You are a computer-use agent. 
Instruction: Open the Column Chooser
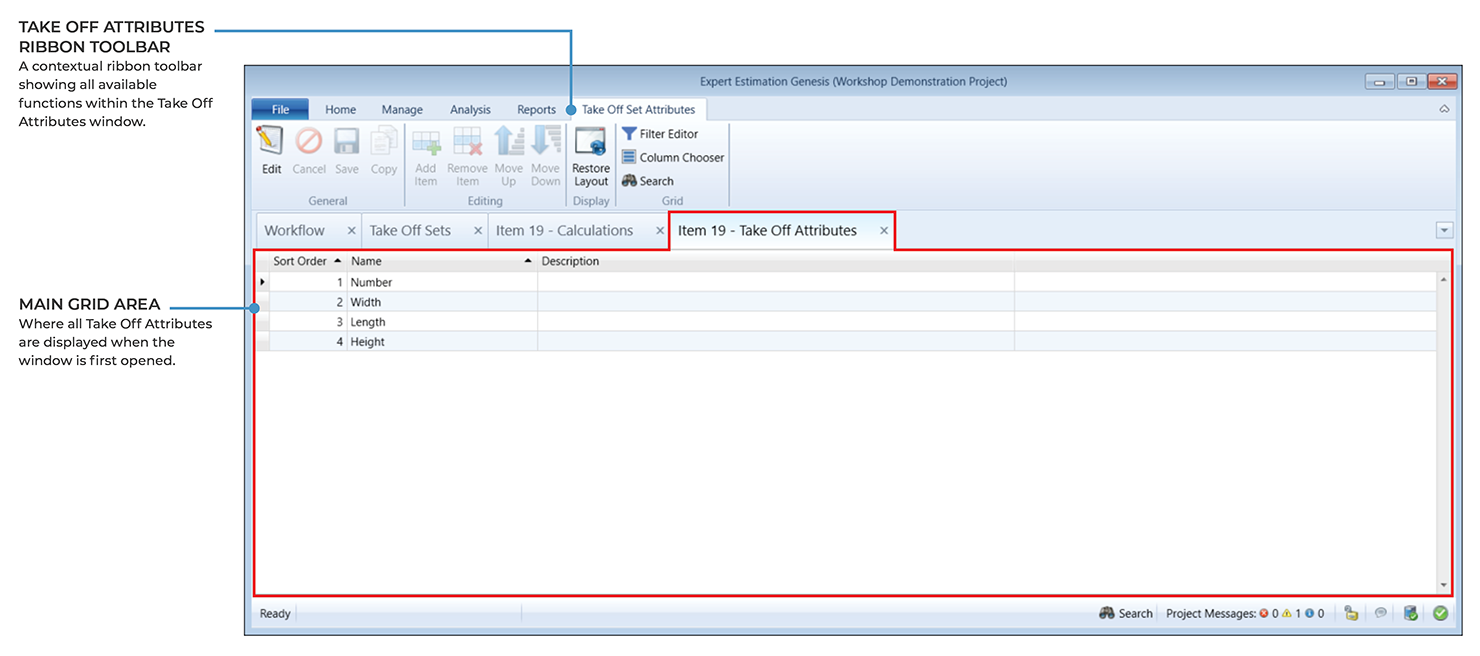pyautogui.click(x=672, y=158)
